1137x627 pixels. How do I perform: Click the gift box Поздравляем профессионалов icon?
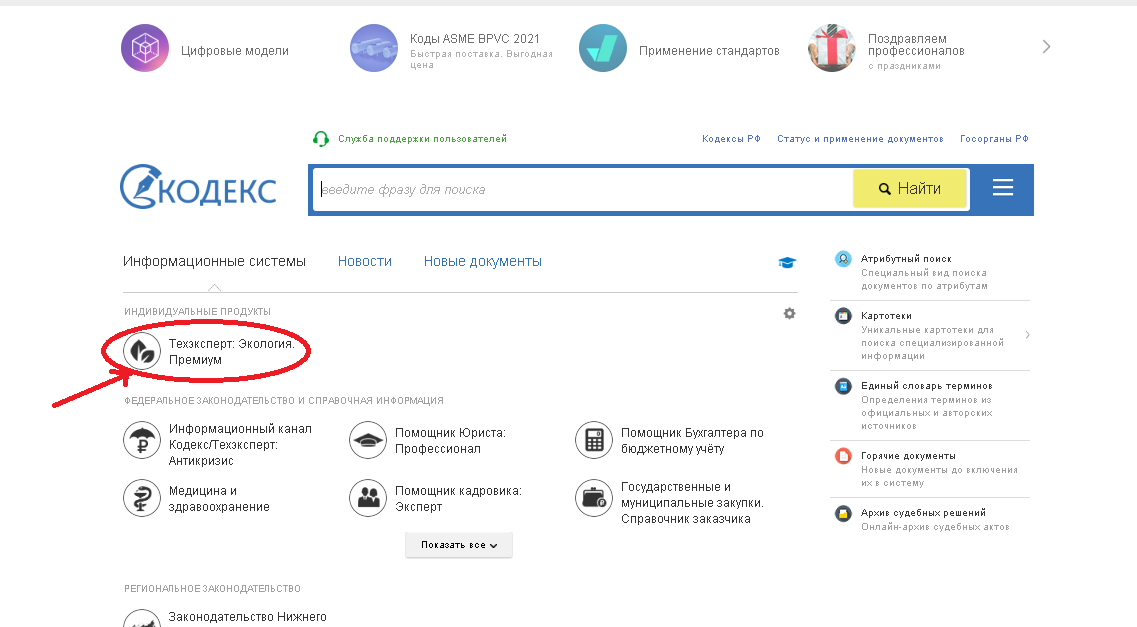(832, 48)
